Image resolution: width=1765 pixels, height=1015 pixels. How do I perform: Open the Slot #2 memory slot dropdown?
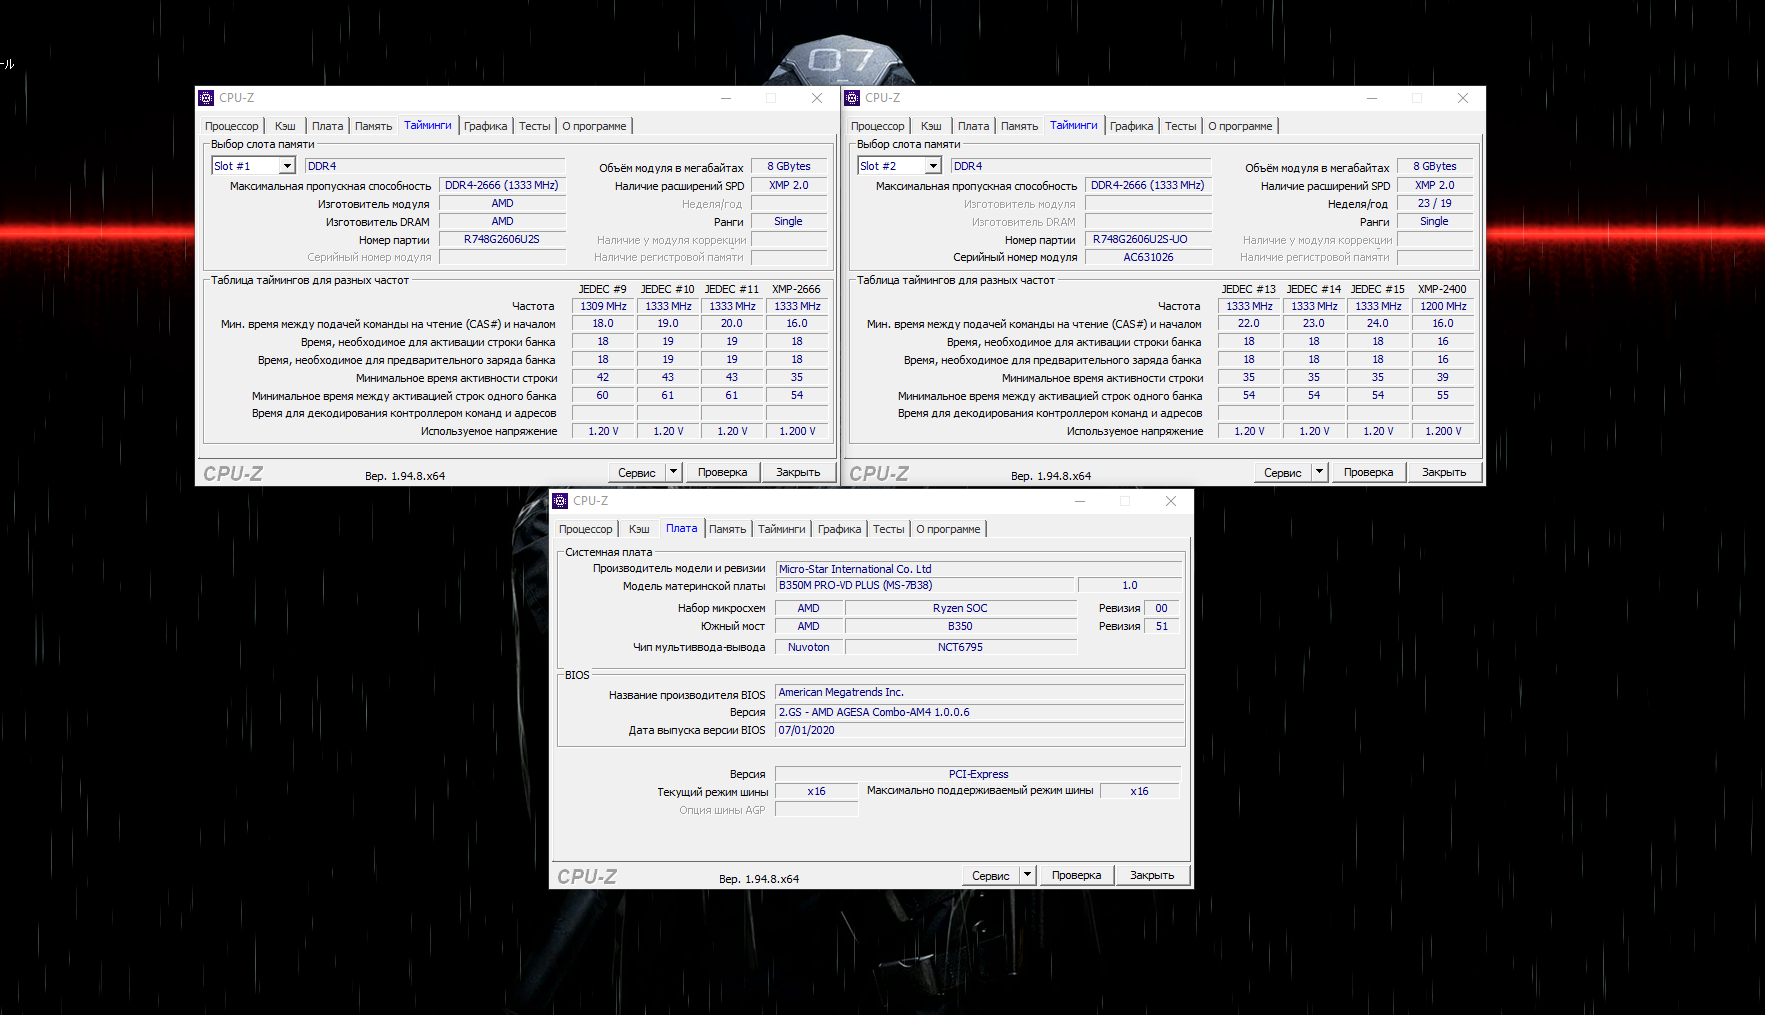pyautogui.click(x=933, y=166)
